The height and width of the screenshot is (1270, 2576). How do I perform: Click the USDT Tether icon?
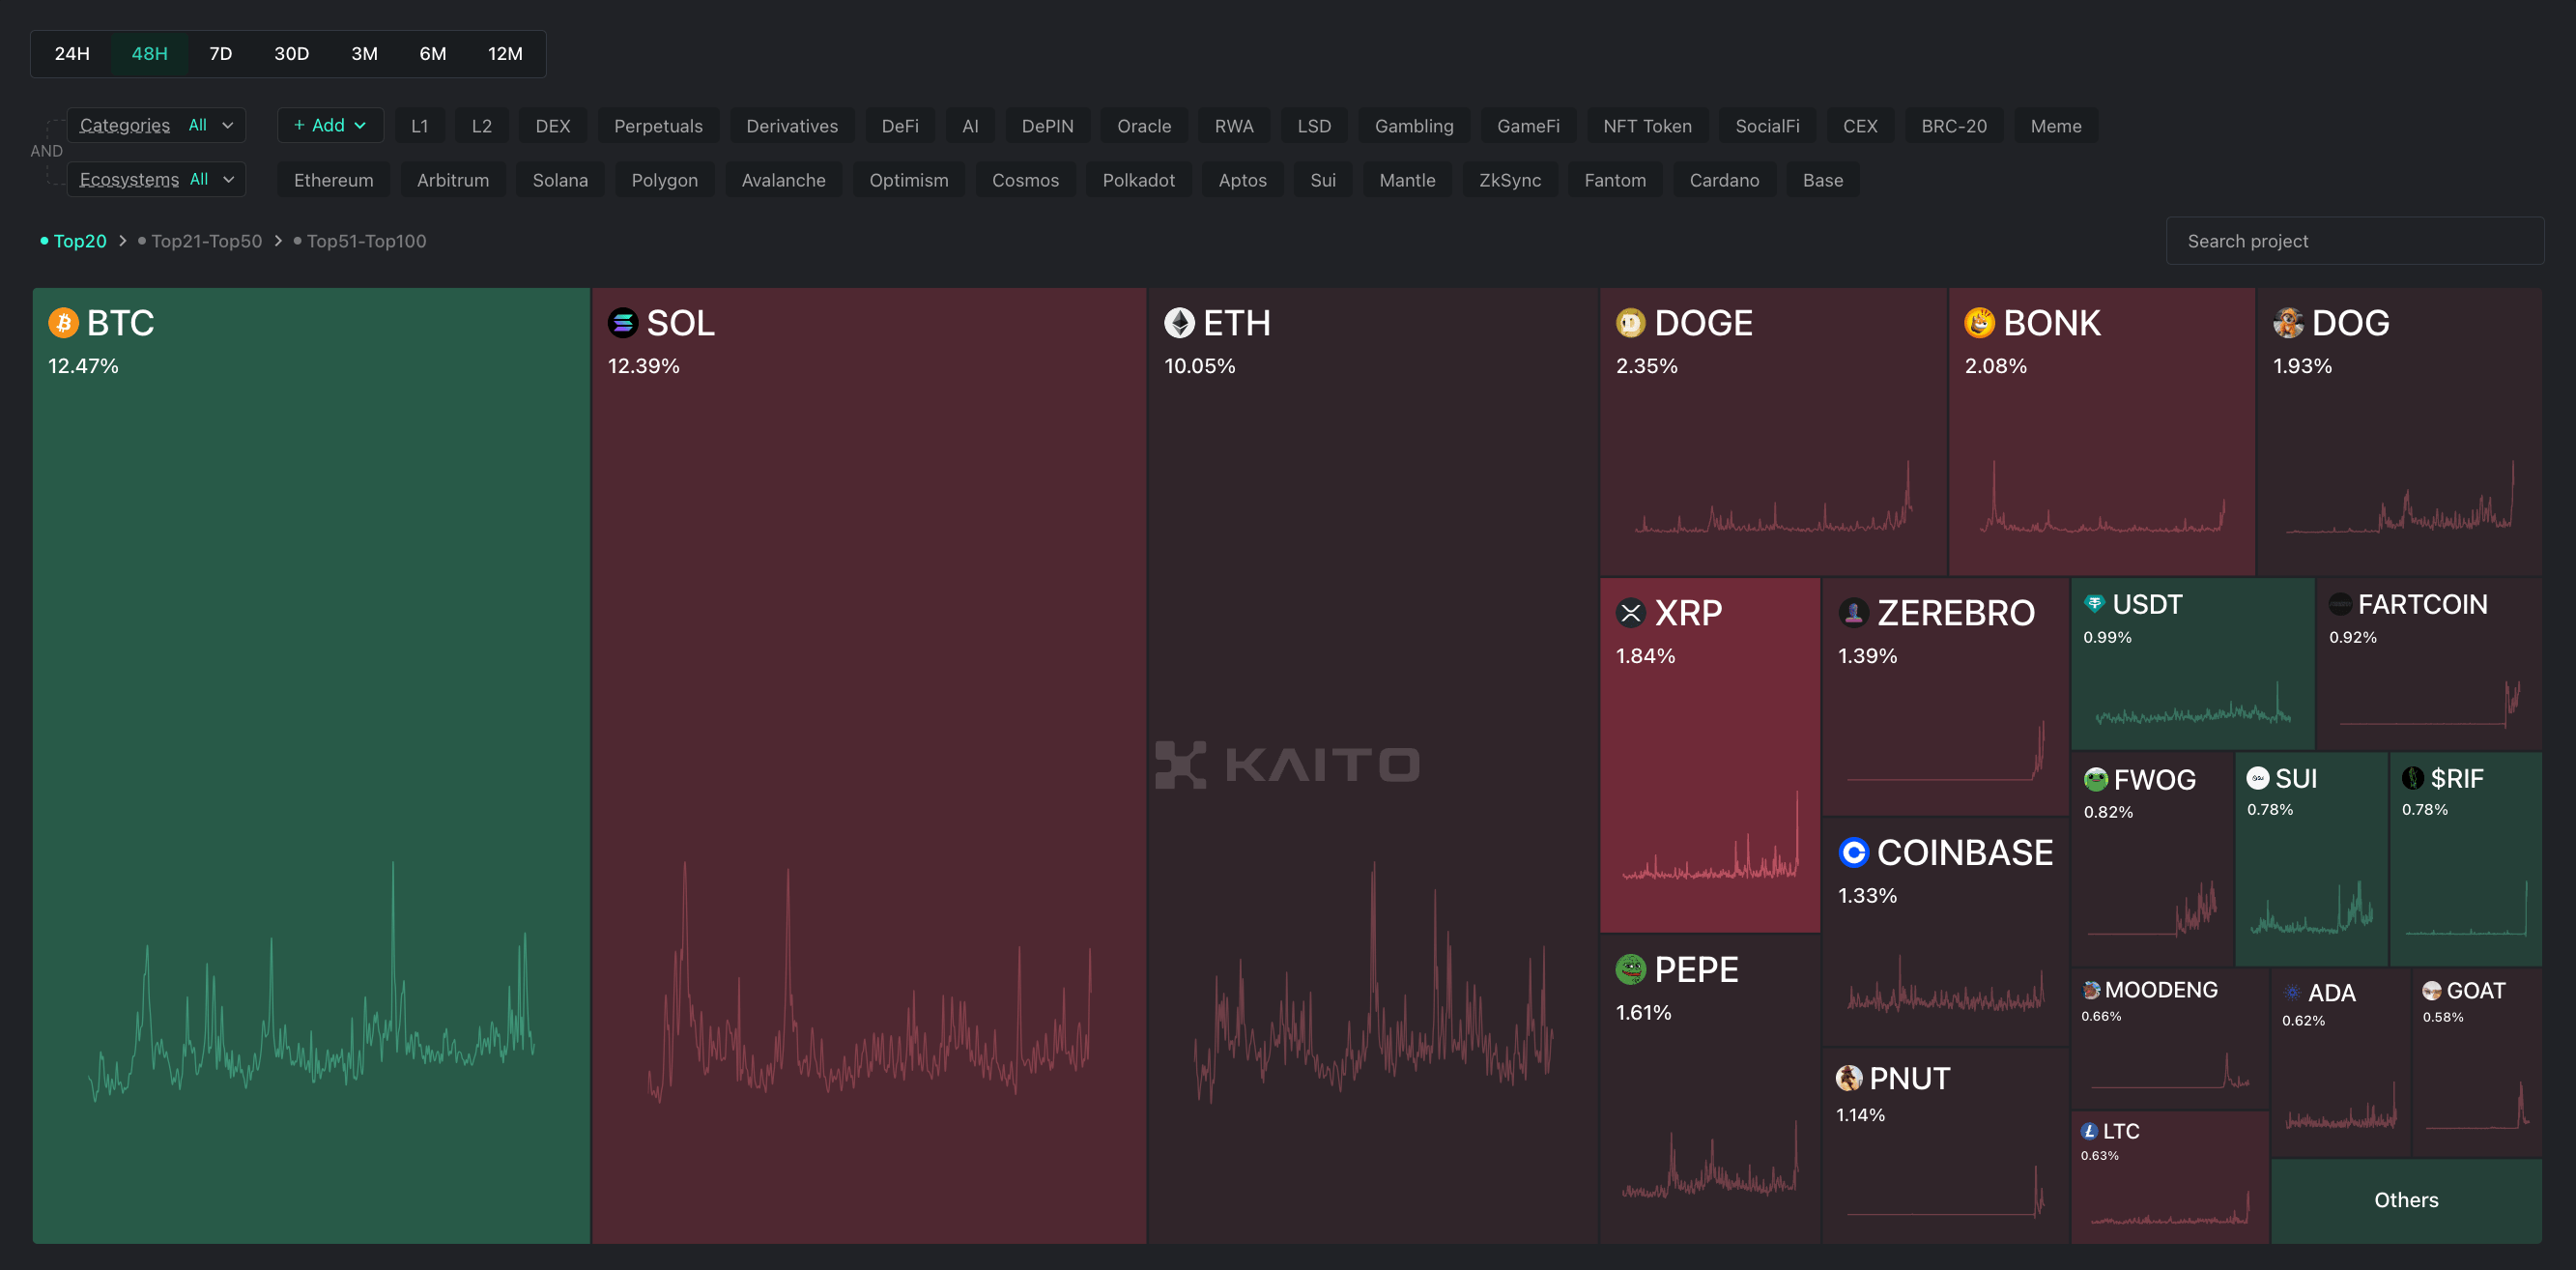2094,603
